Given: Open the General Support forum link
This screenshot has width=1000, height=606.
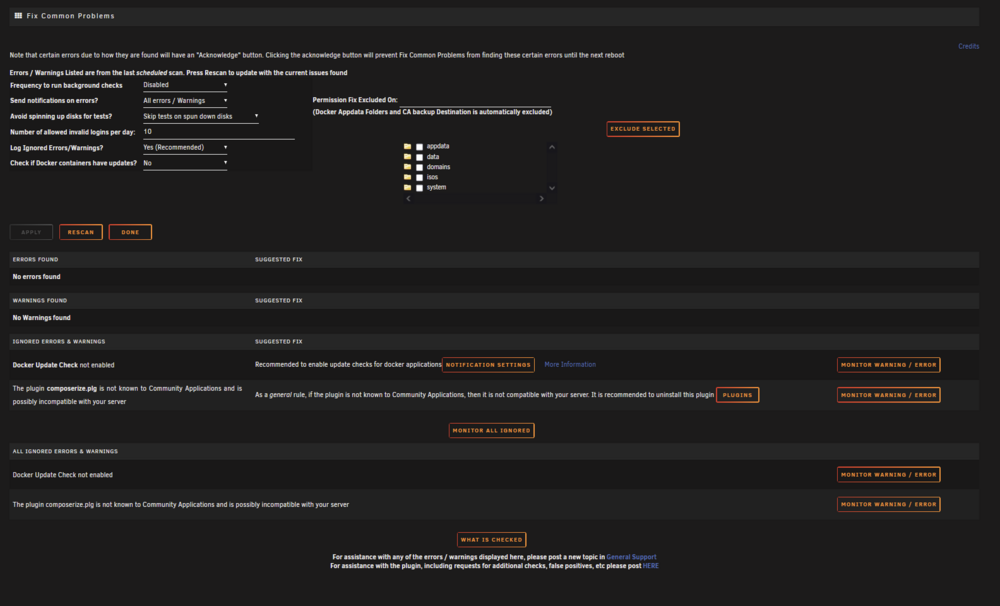Looking at the screenshot, I should 631,557.
